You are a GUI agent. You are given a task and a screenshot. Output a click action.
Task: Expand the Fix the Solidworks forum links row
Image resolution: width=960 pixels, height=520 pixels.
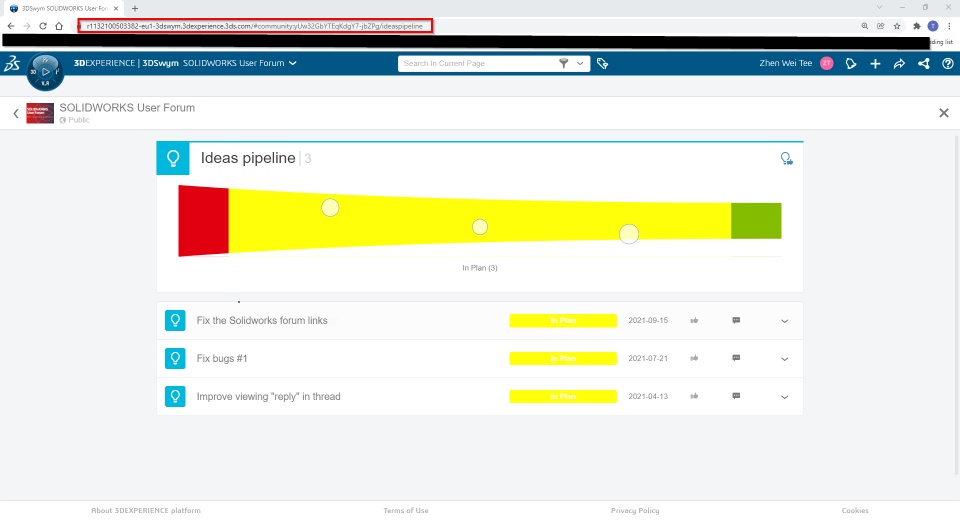pyautogui.click(x=784, y=321)
